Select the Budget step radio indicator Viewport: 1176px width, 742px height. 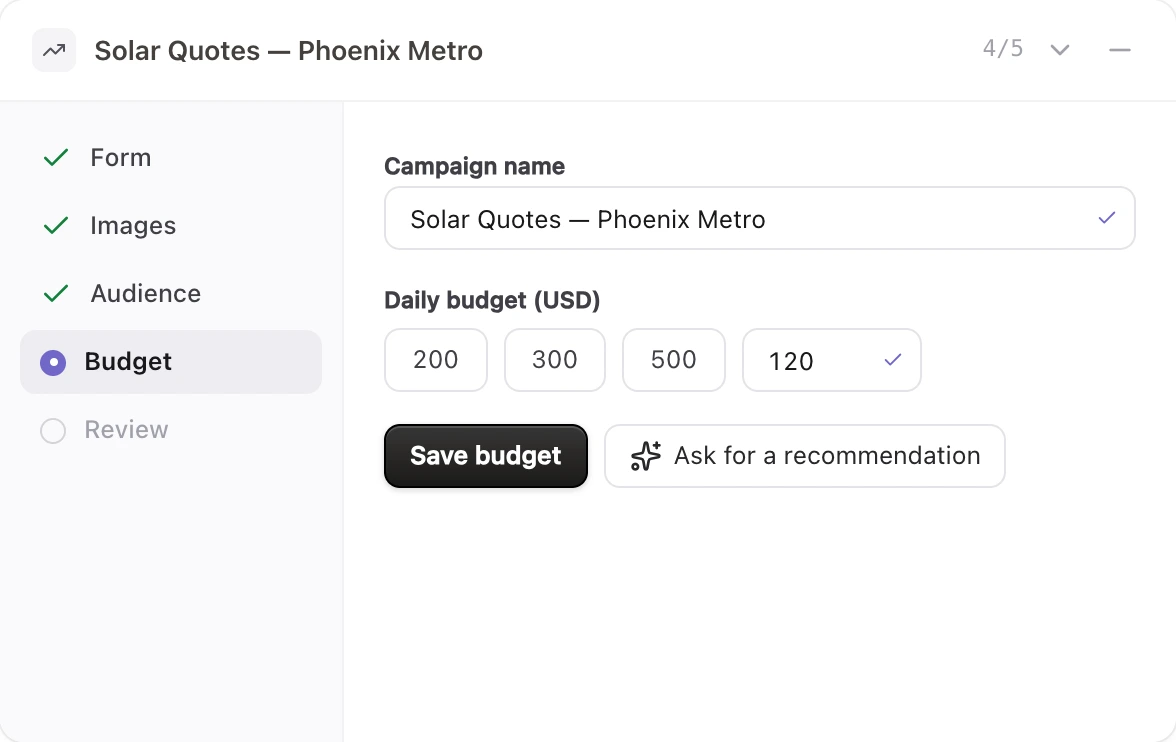click(53, 362)
